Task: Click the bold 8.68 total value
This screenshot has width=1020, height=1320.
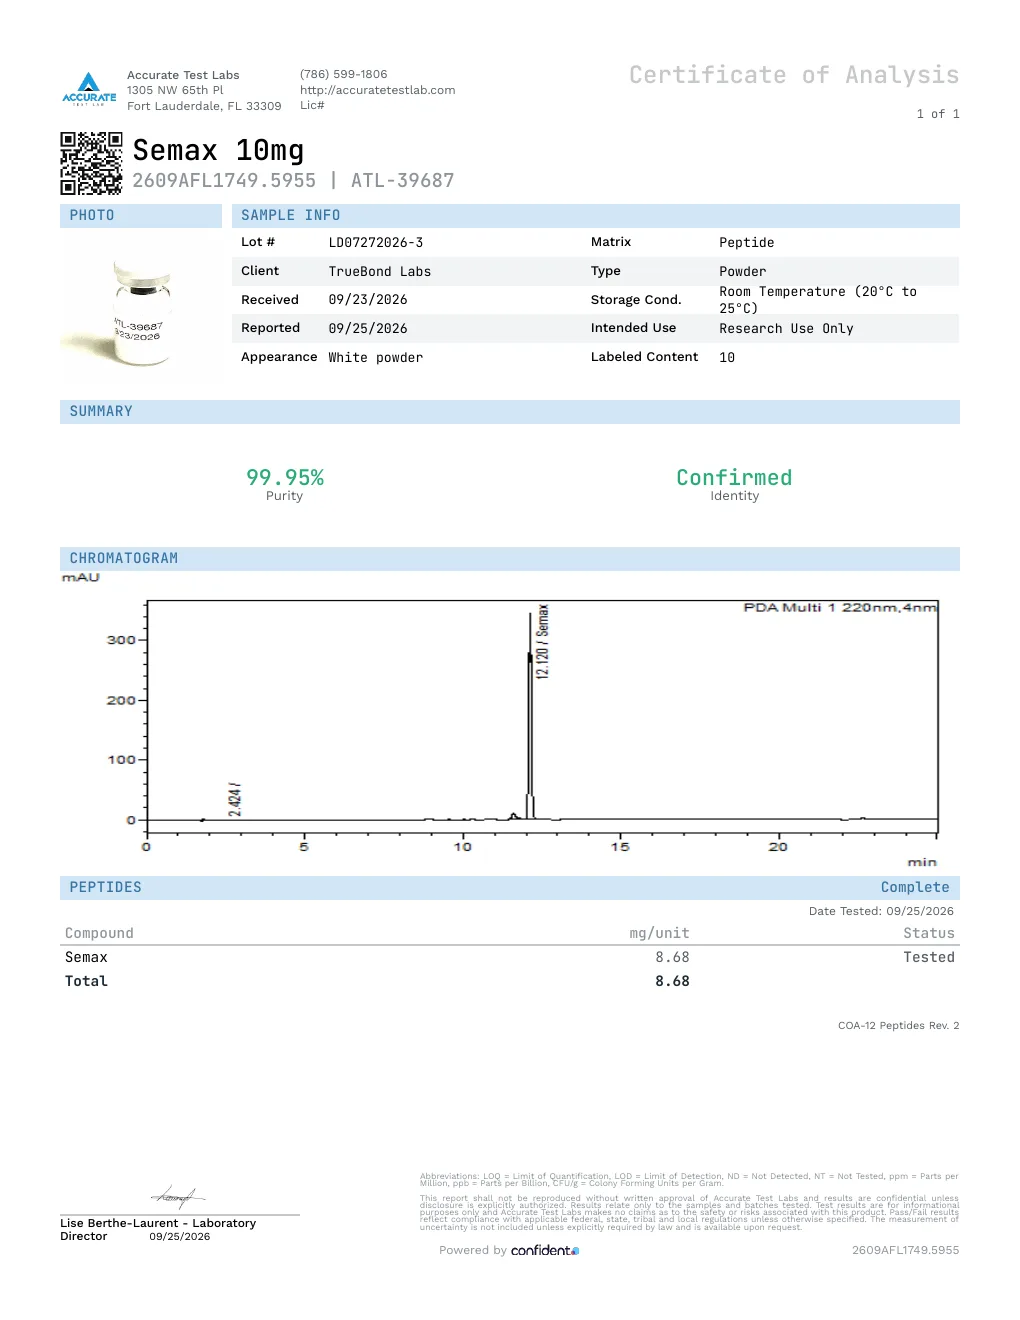Action: coord(672,981)
